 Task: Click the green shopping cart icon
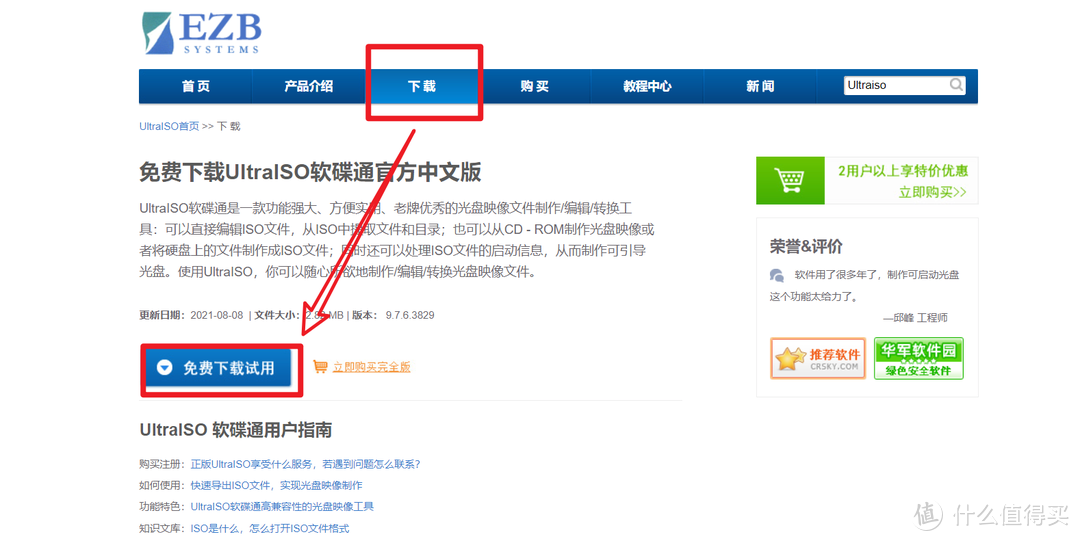point(789,181)
